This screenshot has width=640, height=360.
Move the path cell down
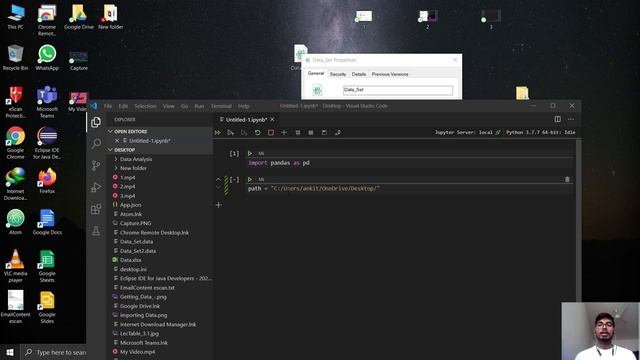pos(218,188)
